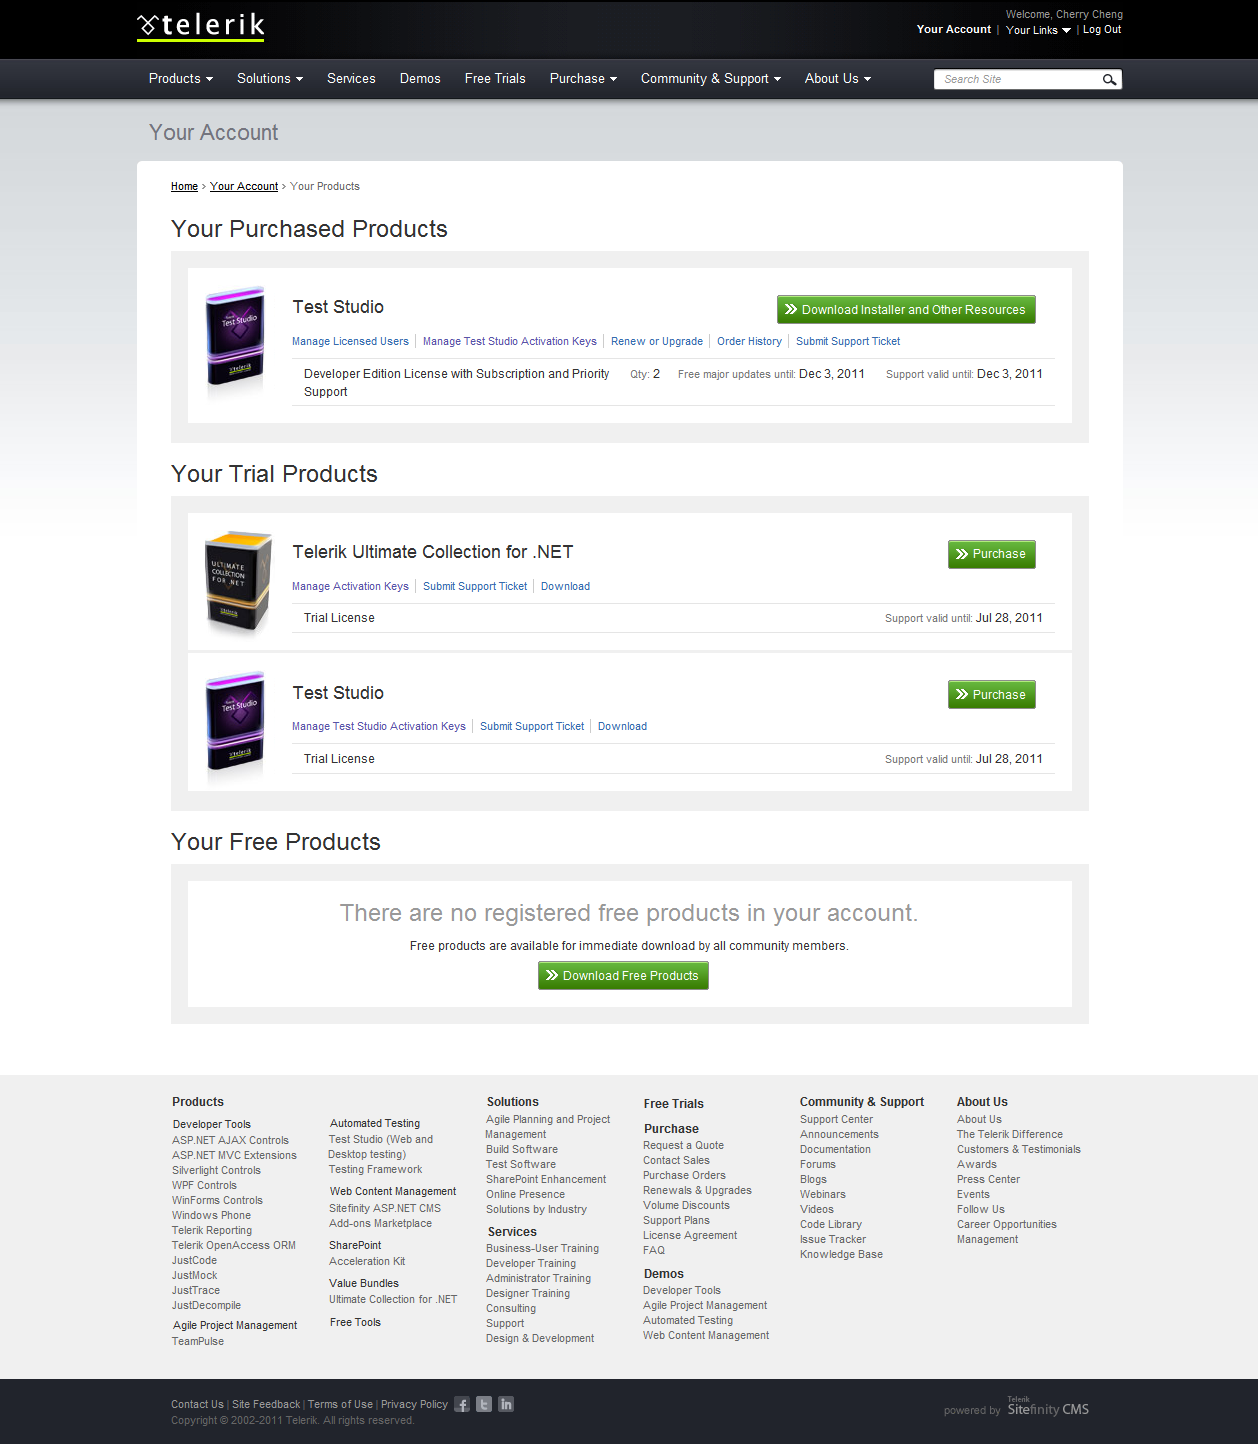This screenshot has height=1444, width=1258.
Task: Expand the Community & Support navigation menu
Action: click(x=711, y=78)
